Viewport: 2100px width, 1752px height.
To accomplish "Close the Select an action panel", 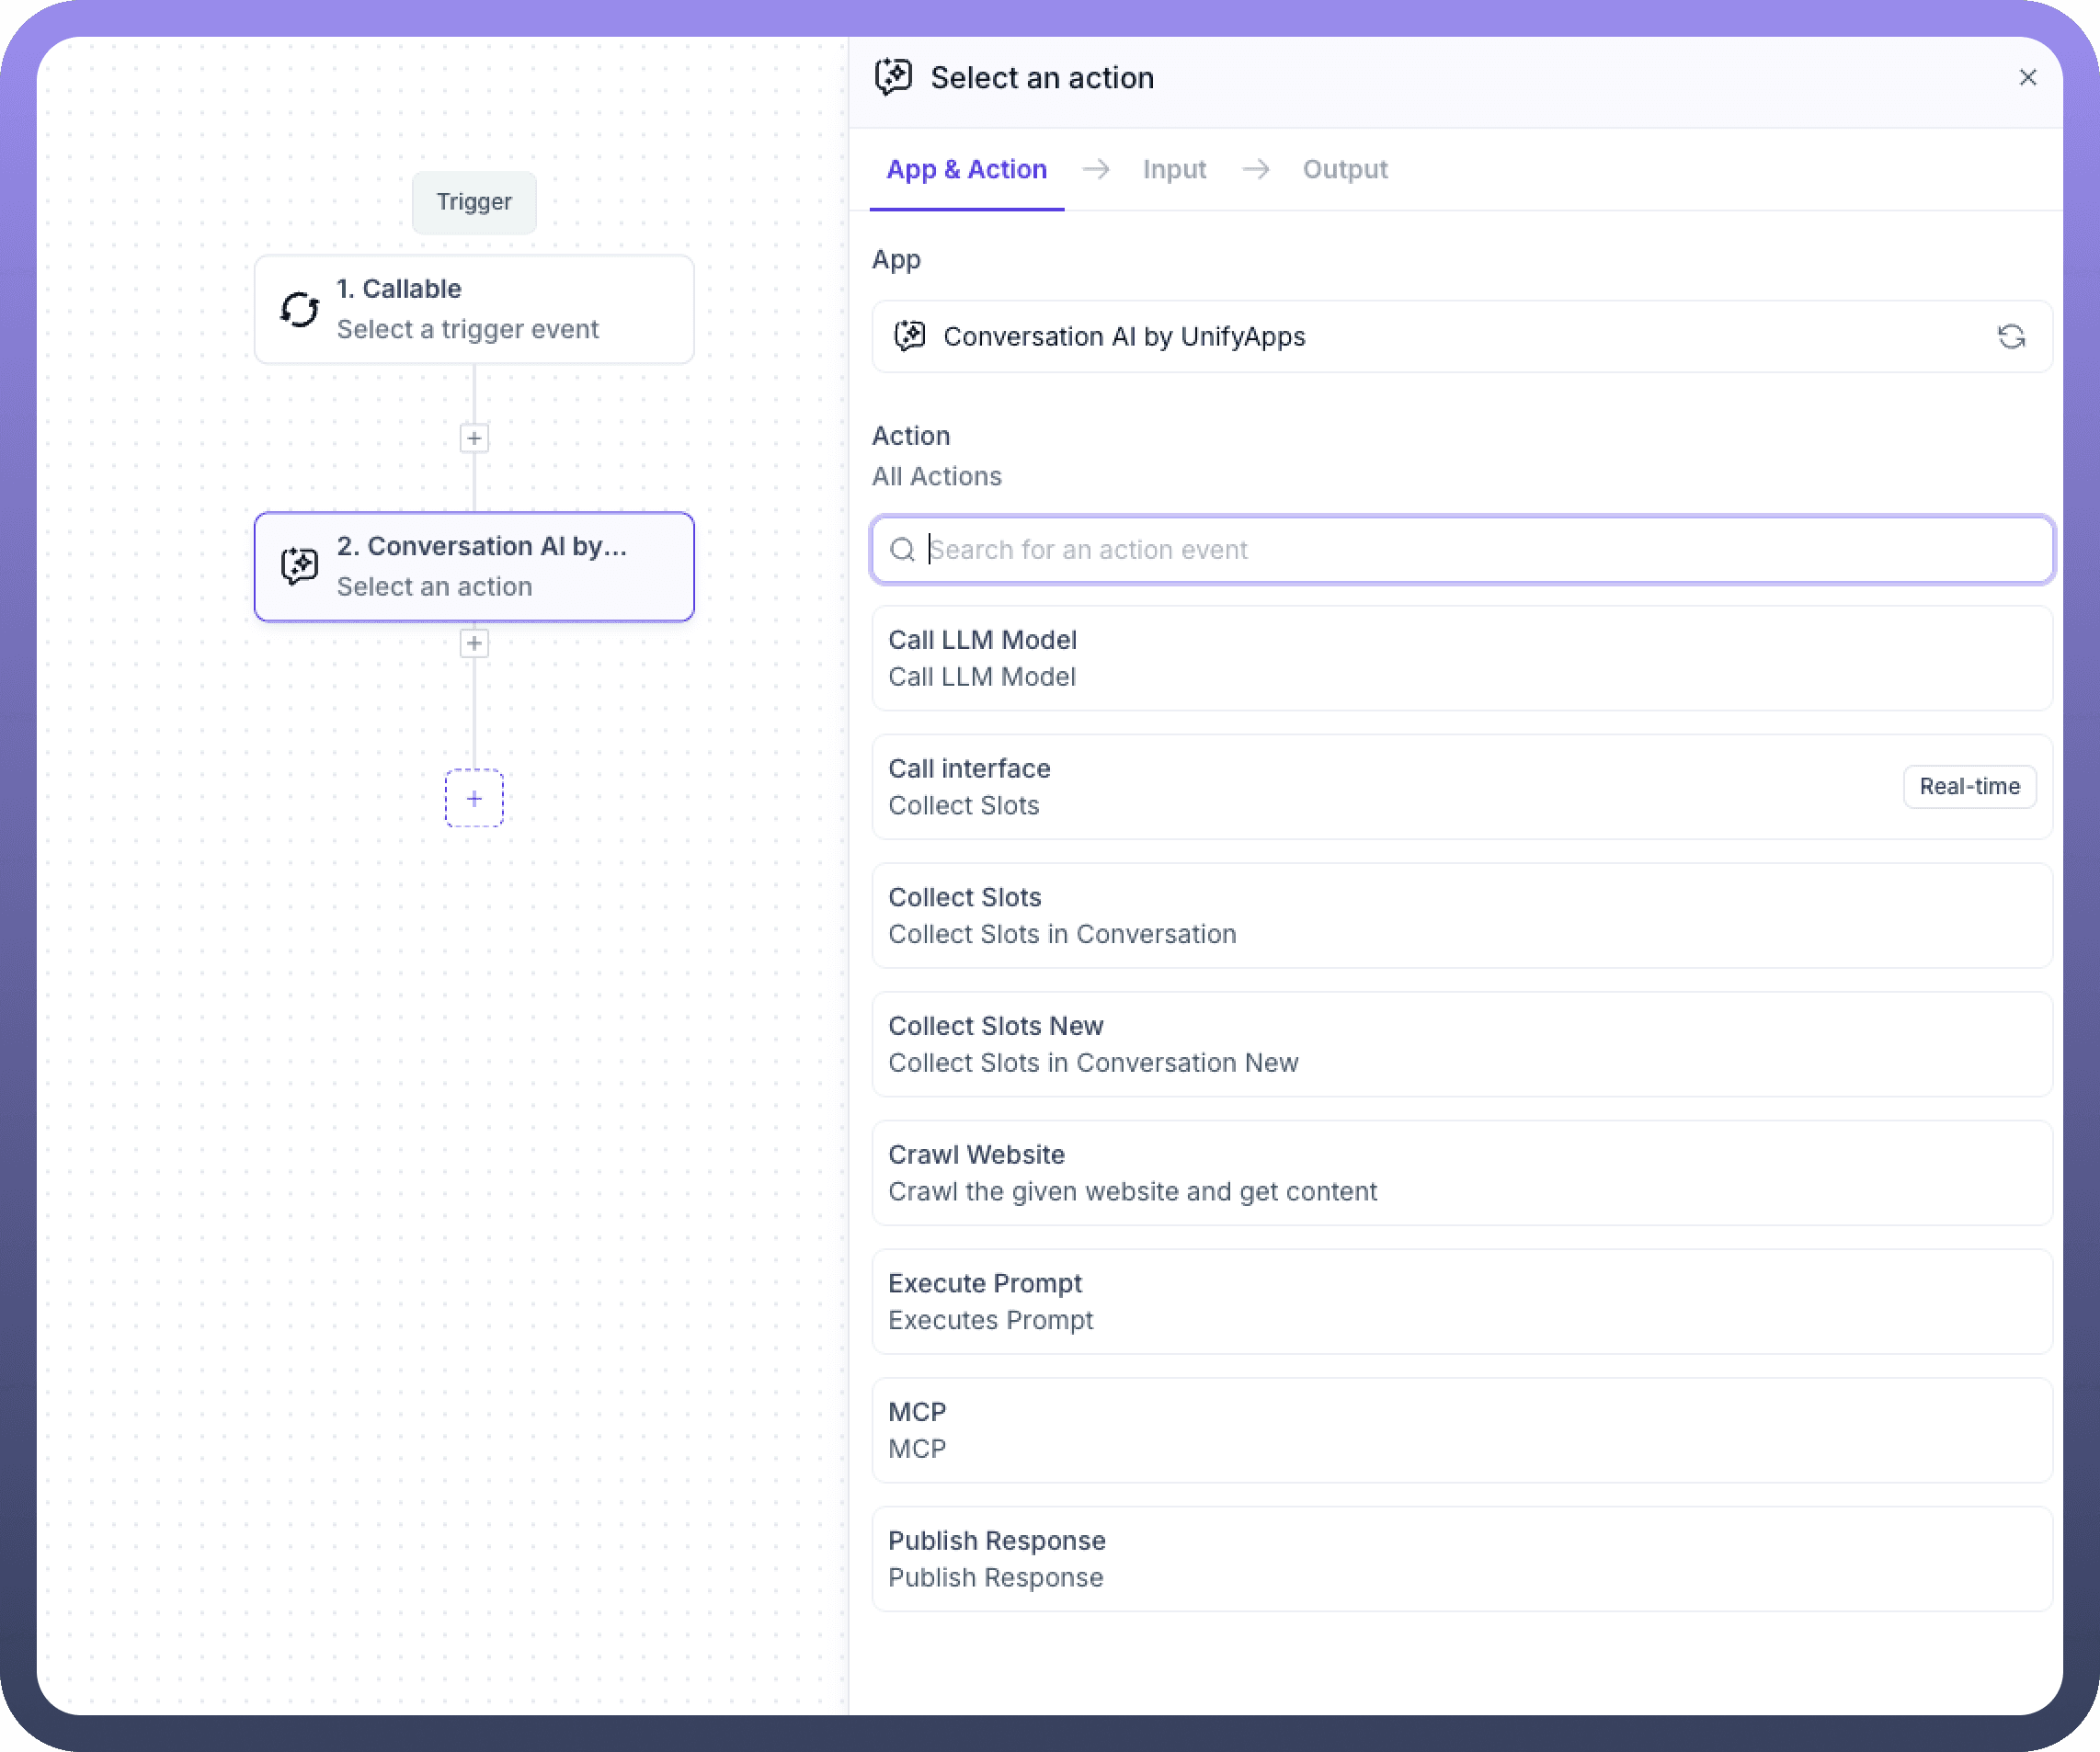I will coord(2027,78).
